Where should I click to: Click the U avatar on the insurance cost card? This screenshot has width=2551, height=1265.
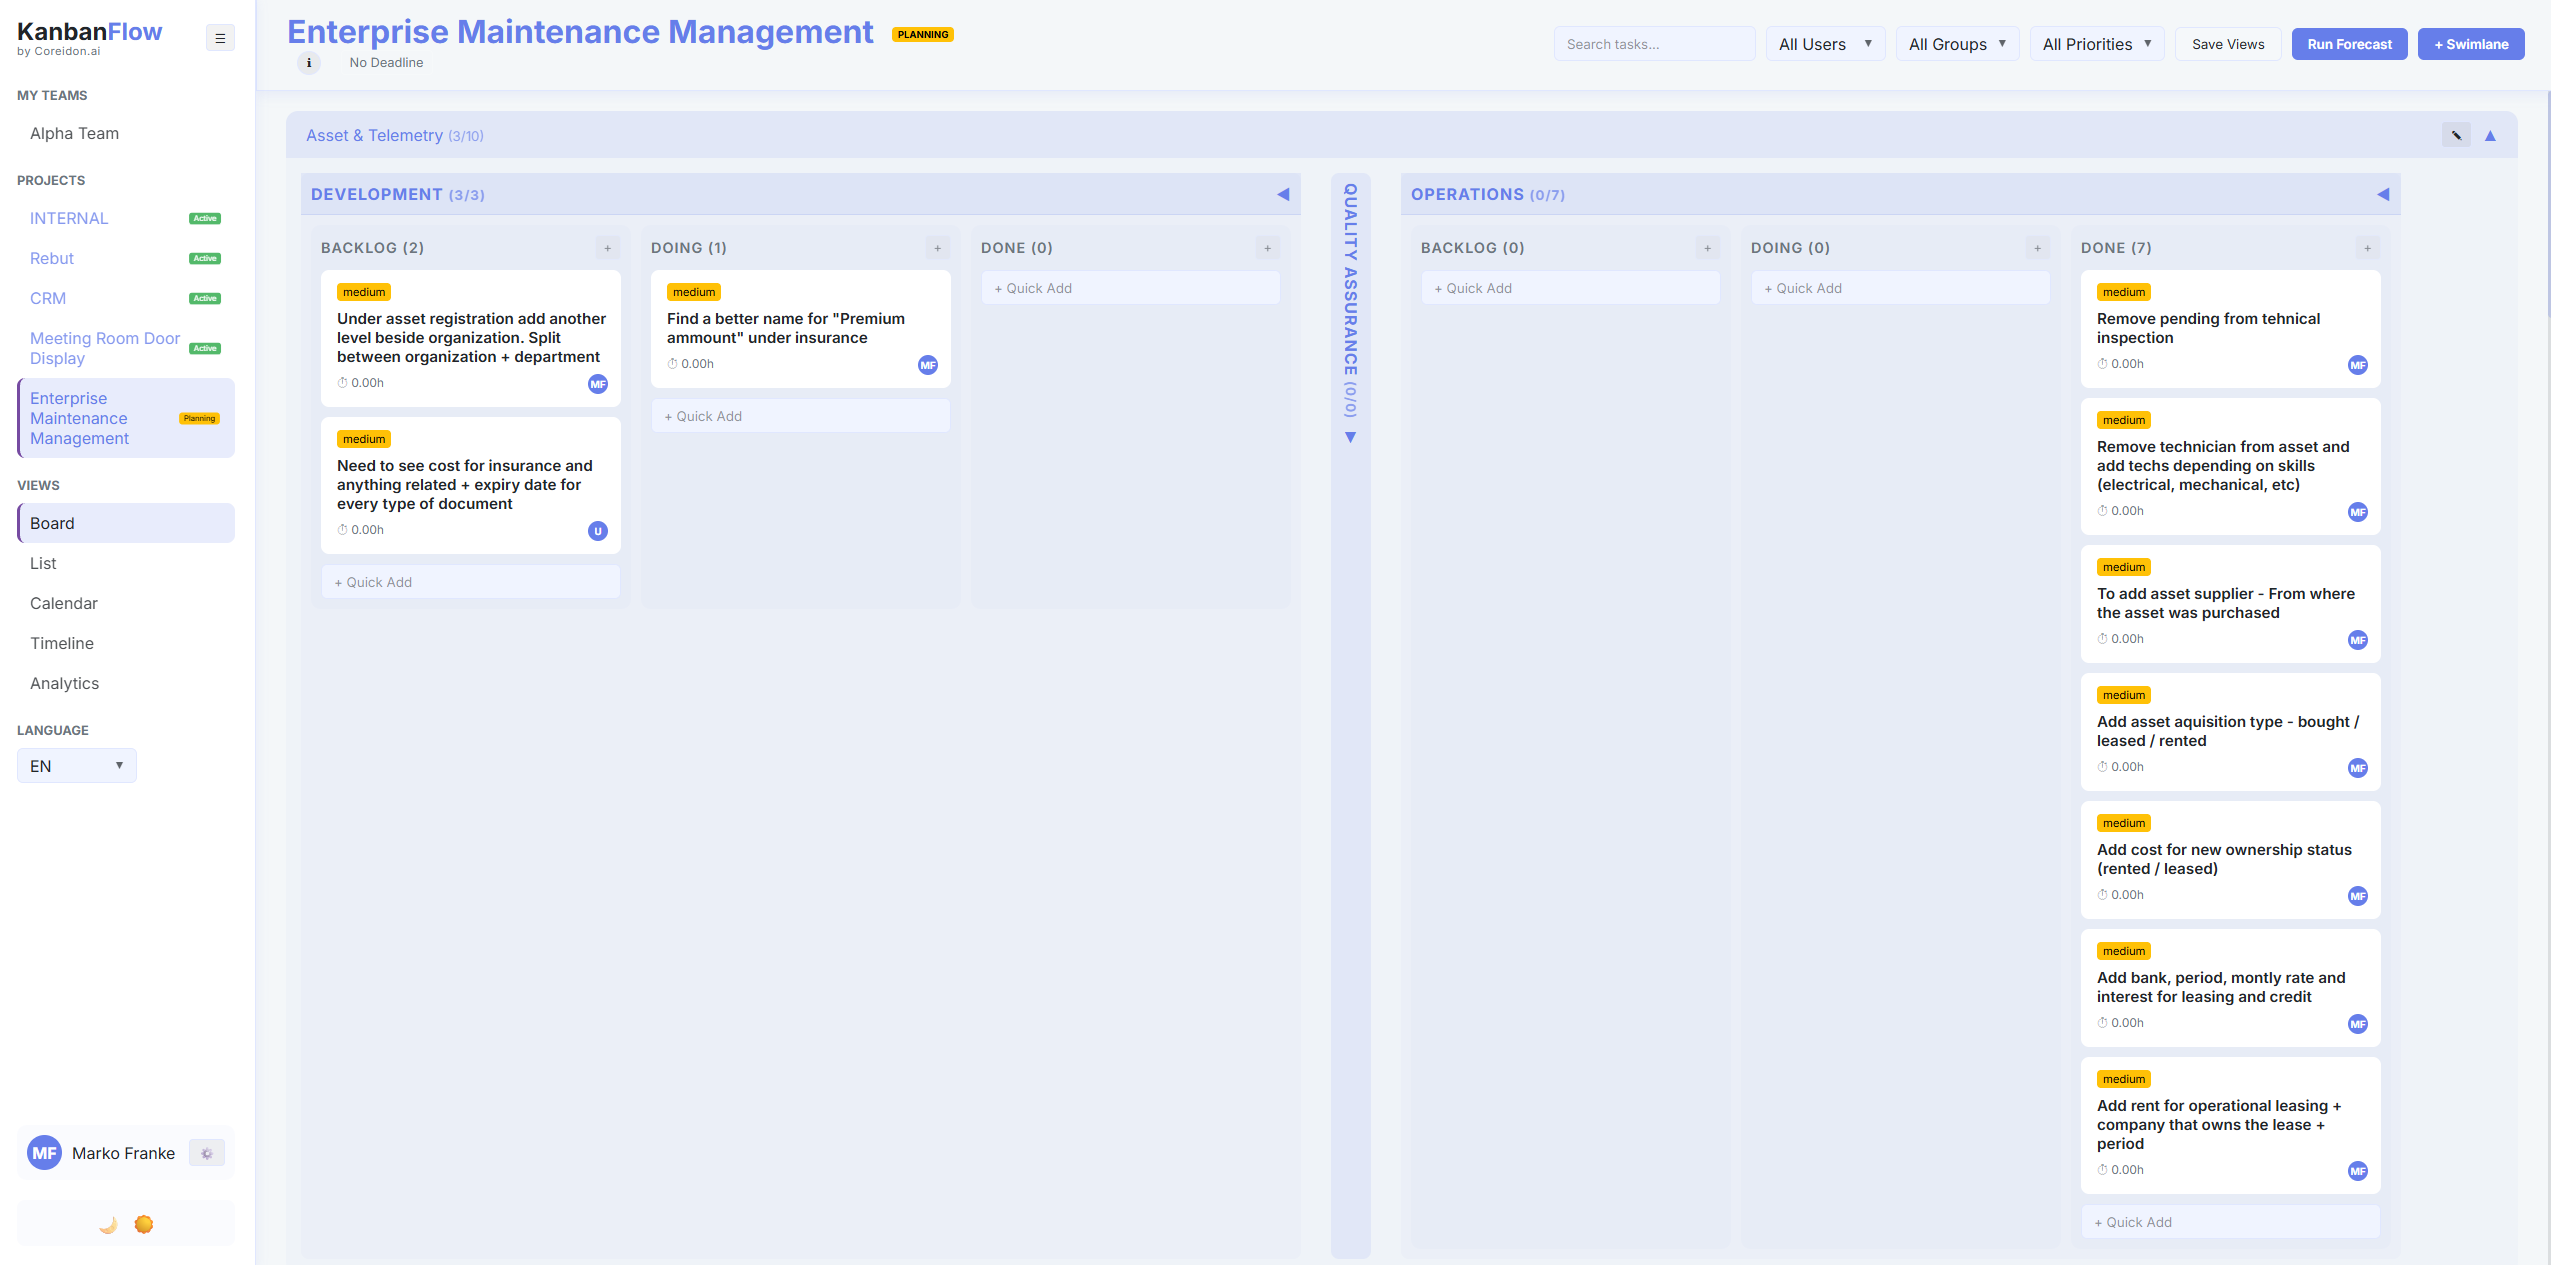point(597,531)
